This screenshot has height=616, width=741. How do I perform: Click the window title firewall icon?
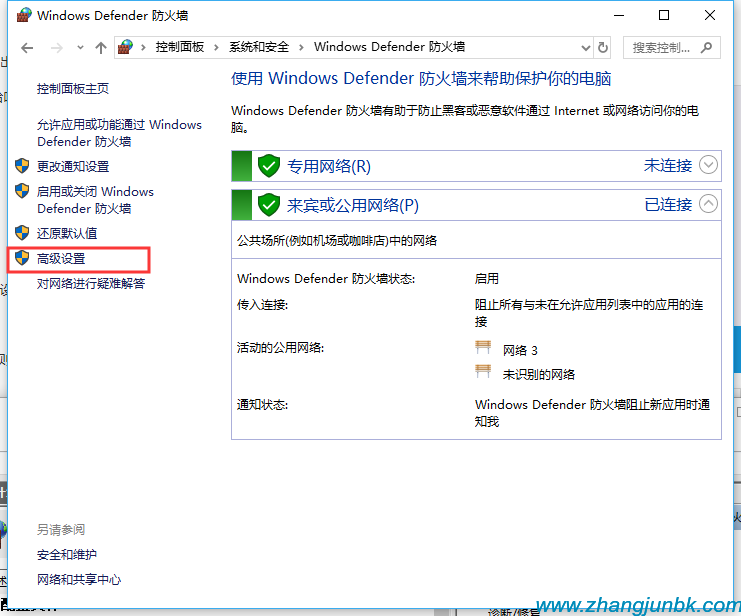[x=24, y=16]
